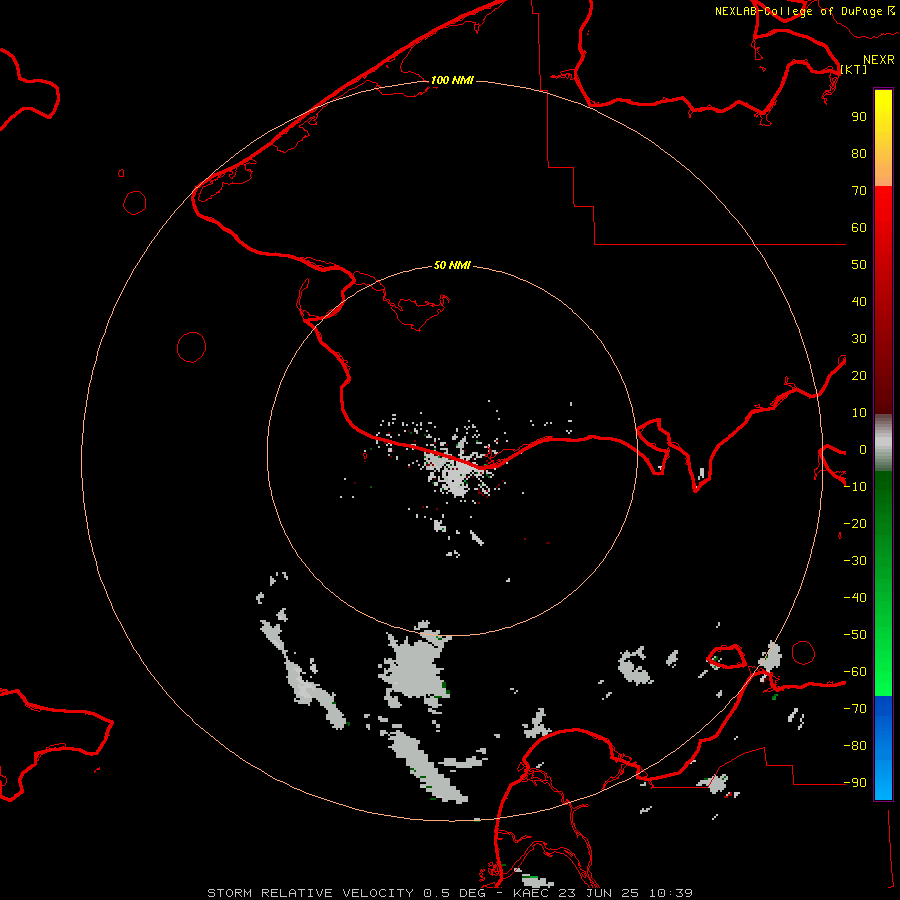Select the positive "10" knot scale label
This screenshot has height=900, width=900.
[x=859, y=413]
